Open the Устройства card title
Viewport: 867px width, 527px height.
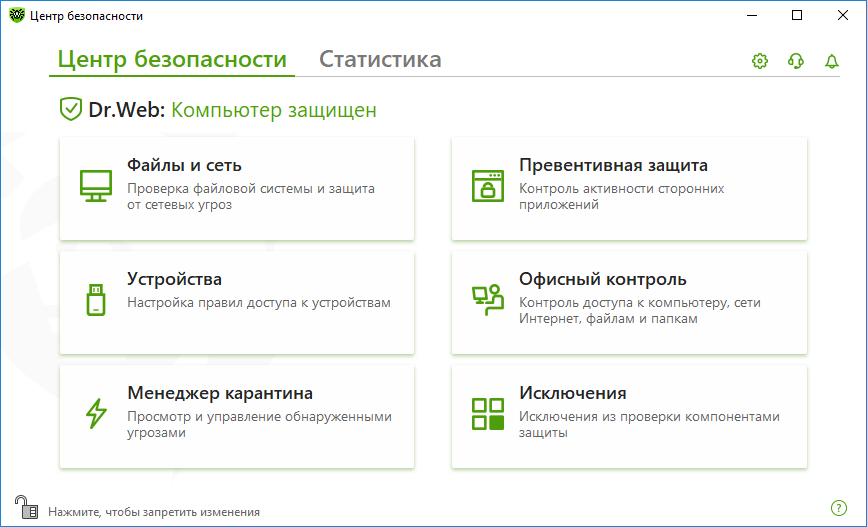tap(174, 279)
